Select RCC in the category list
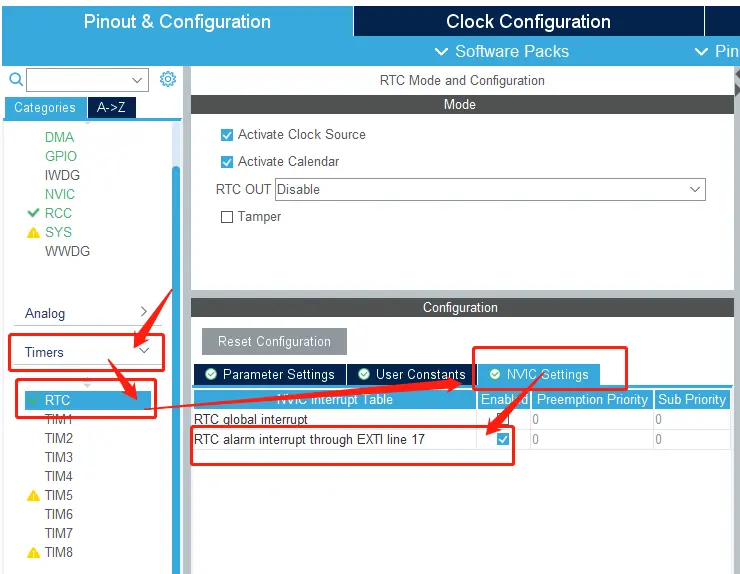The image size is (740, 574). (58, 213)
